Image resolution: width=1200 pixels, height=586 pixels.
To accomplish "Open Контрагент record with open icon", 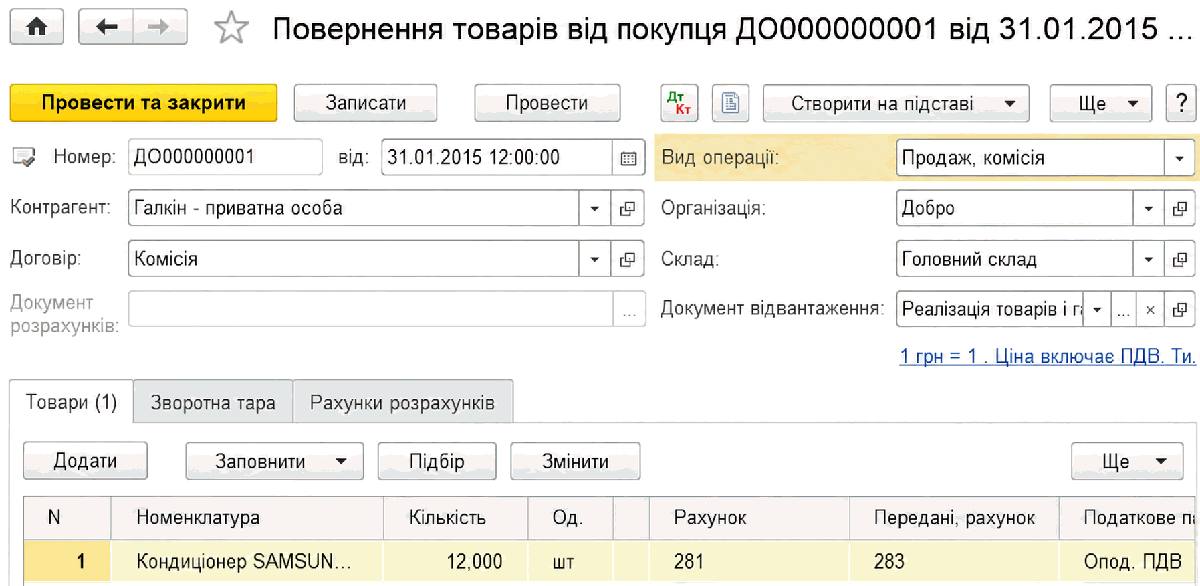I will [x=627, y=208].
